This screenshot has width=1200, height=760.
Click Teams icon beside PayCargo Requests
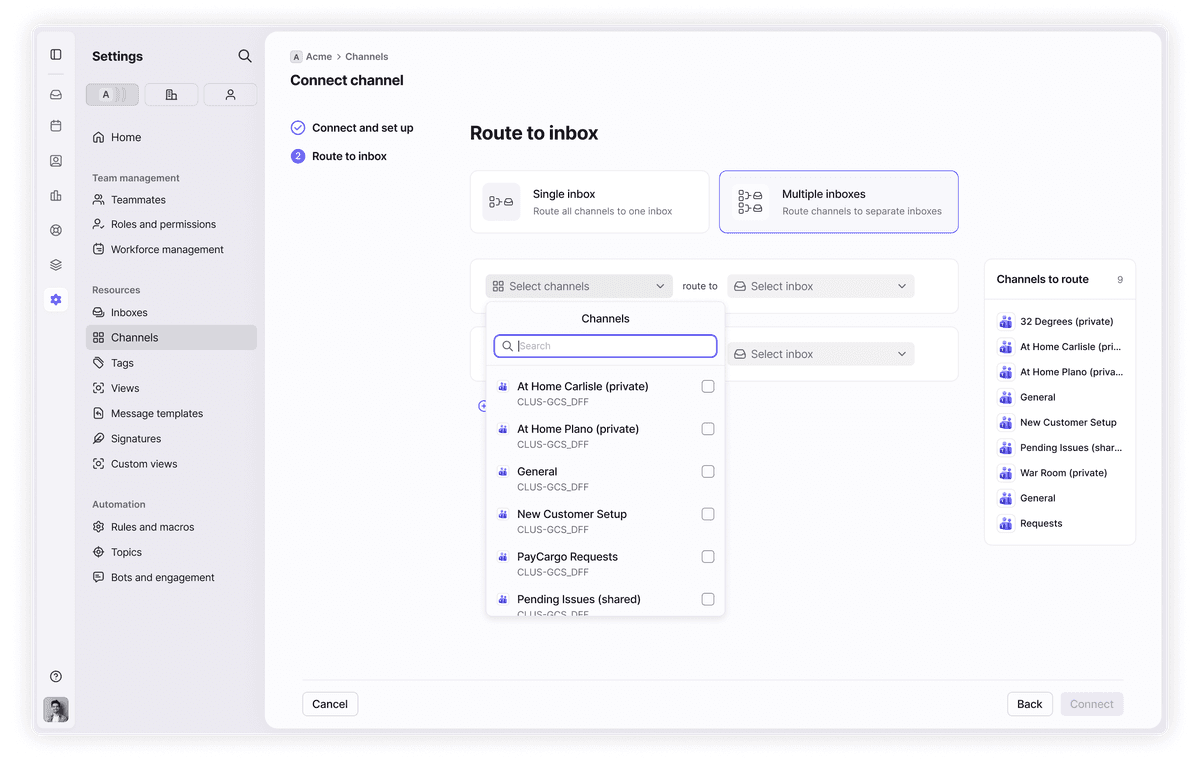click(x=503, y=557)
